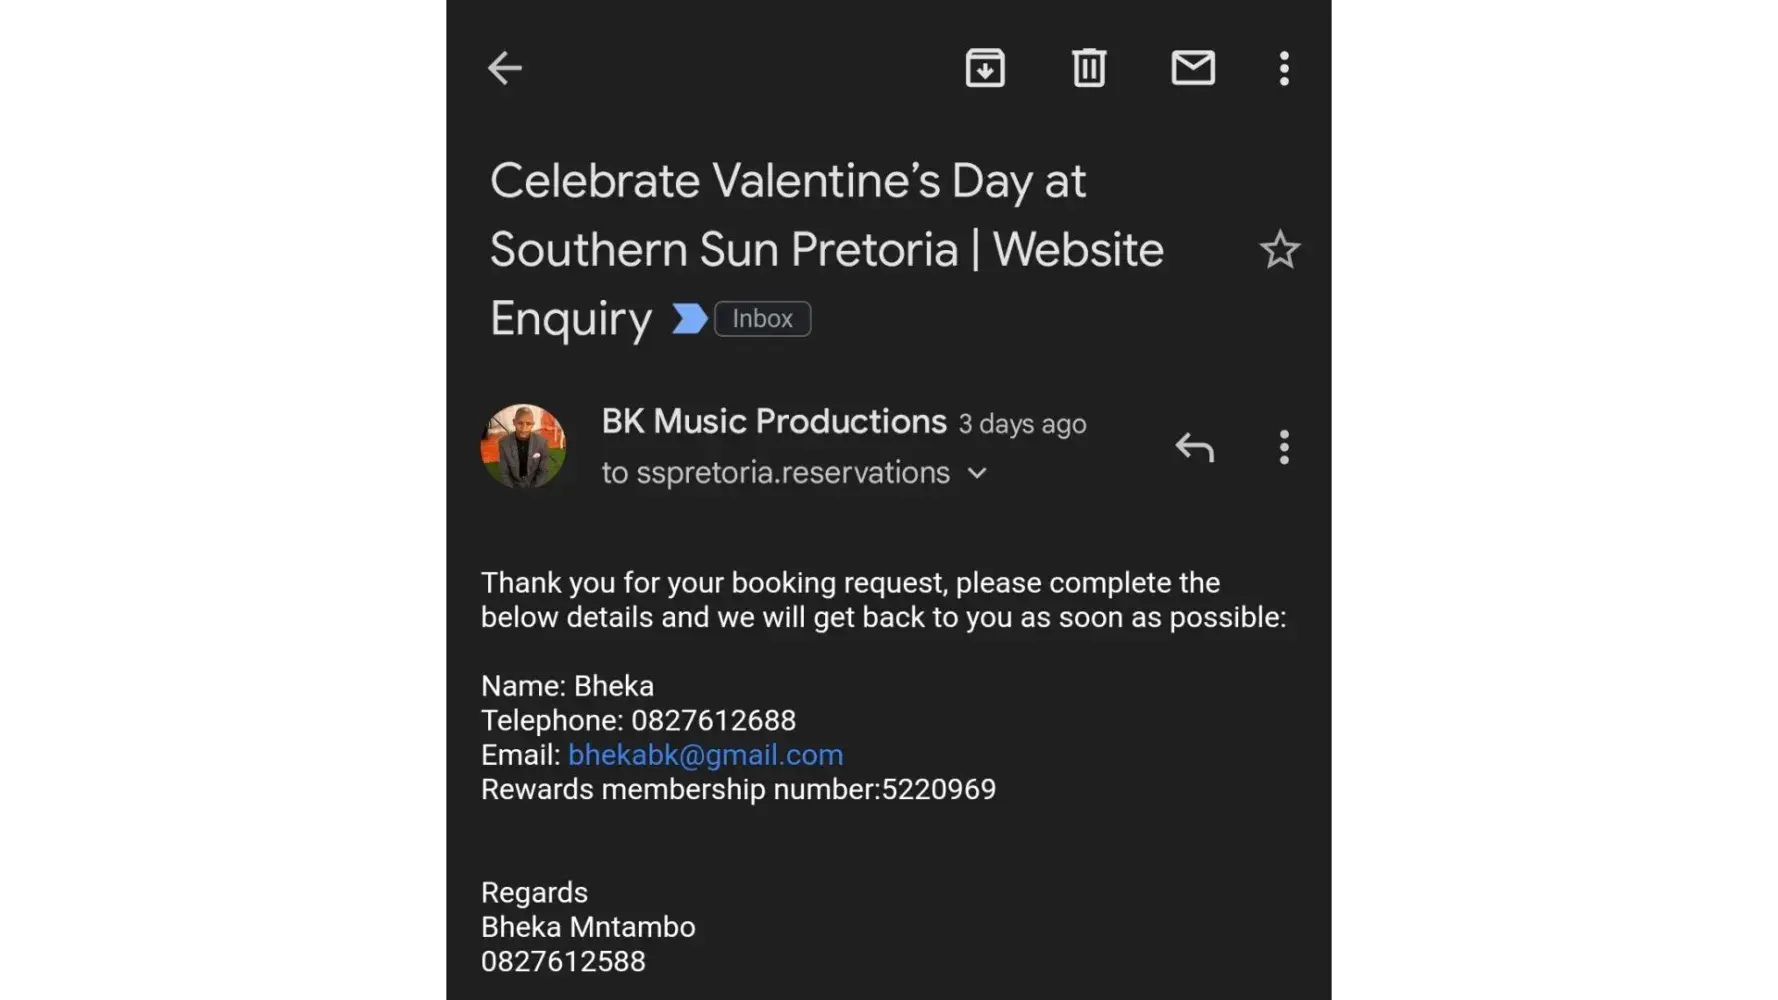Open top toolbar more options menu
The image size is (1778, 1000).
tap(1284, 68)
